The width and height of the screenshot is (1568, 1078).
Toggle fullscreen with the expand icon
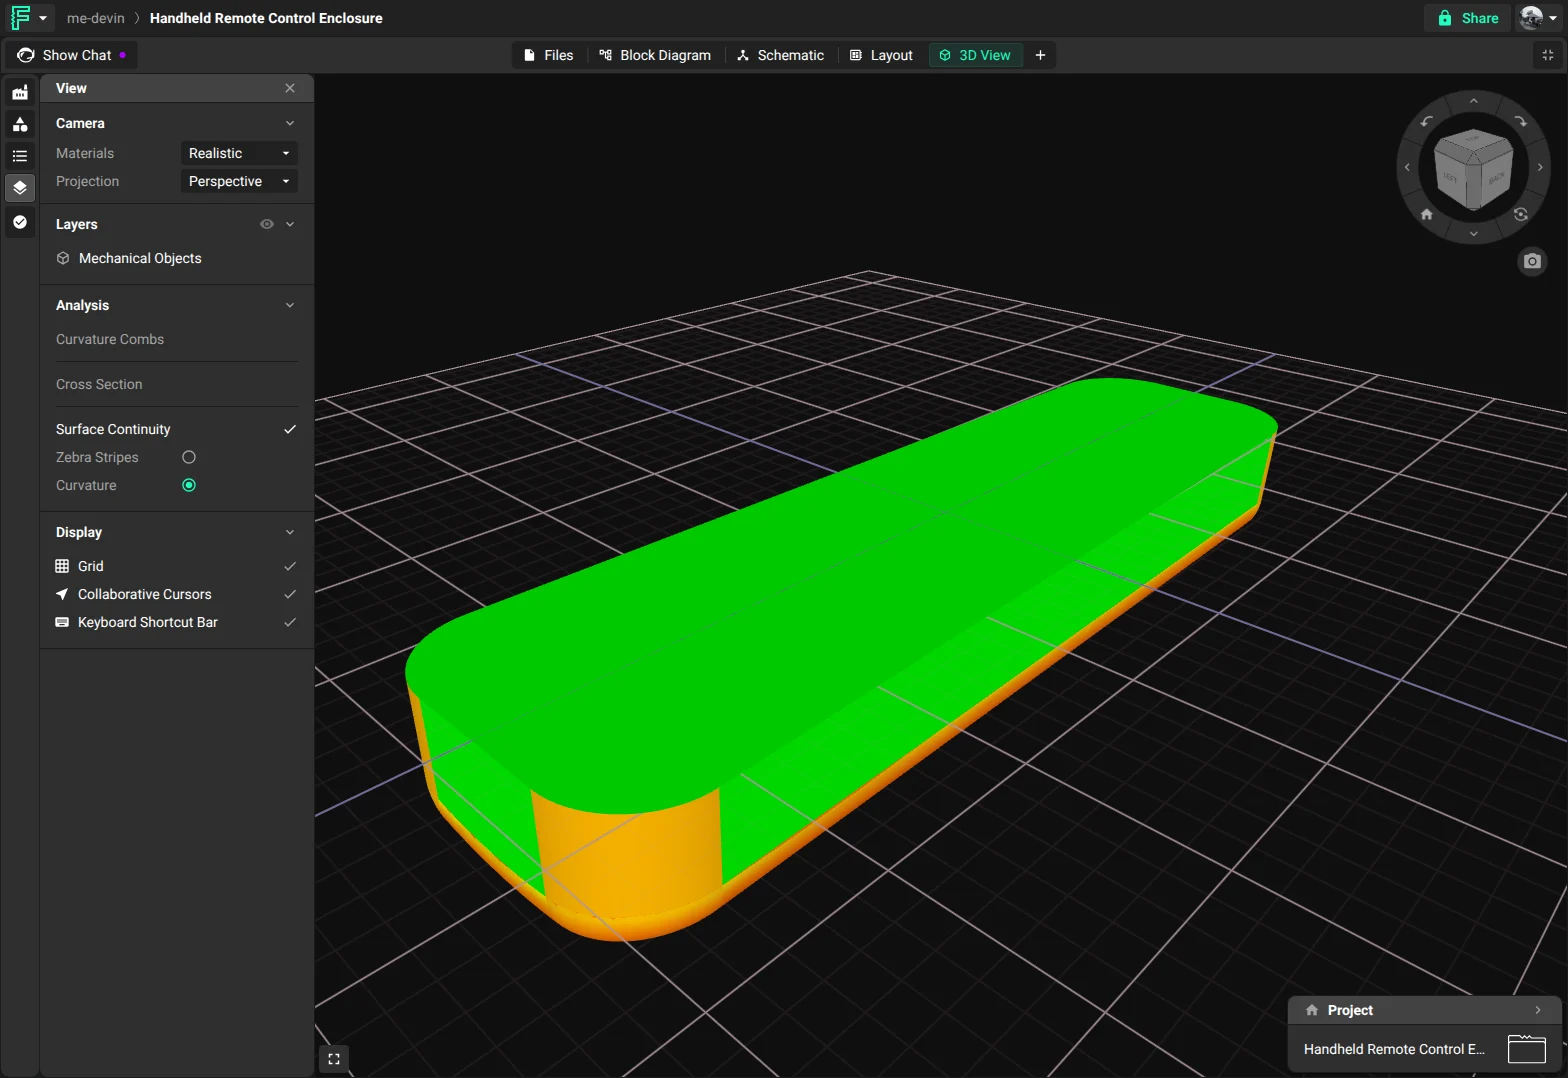click(334, 1058)
